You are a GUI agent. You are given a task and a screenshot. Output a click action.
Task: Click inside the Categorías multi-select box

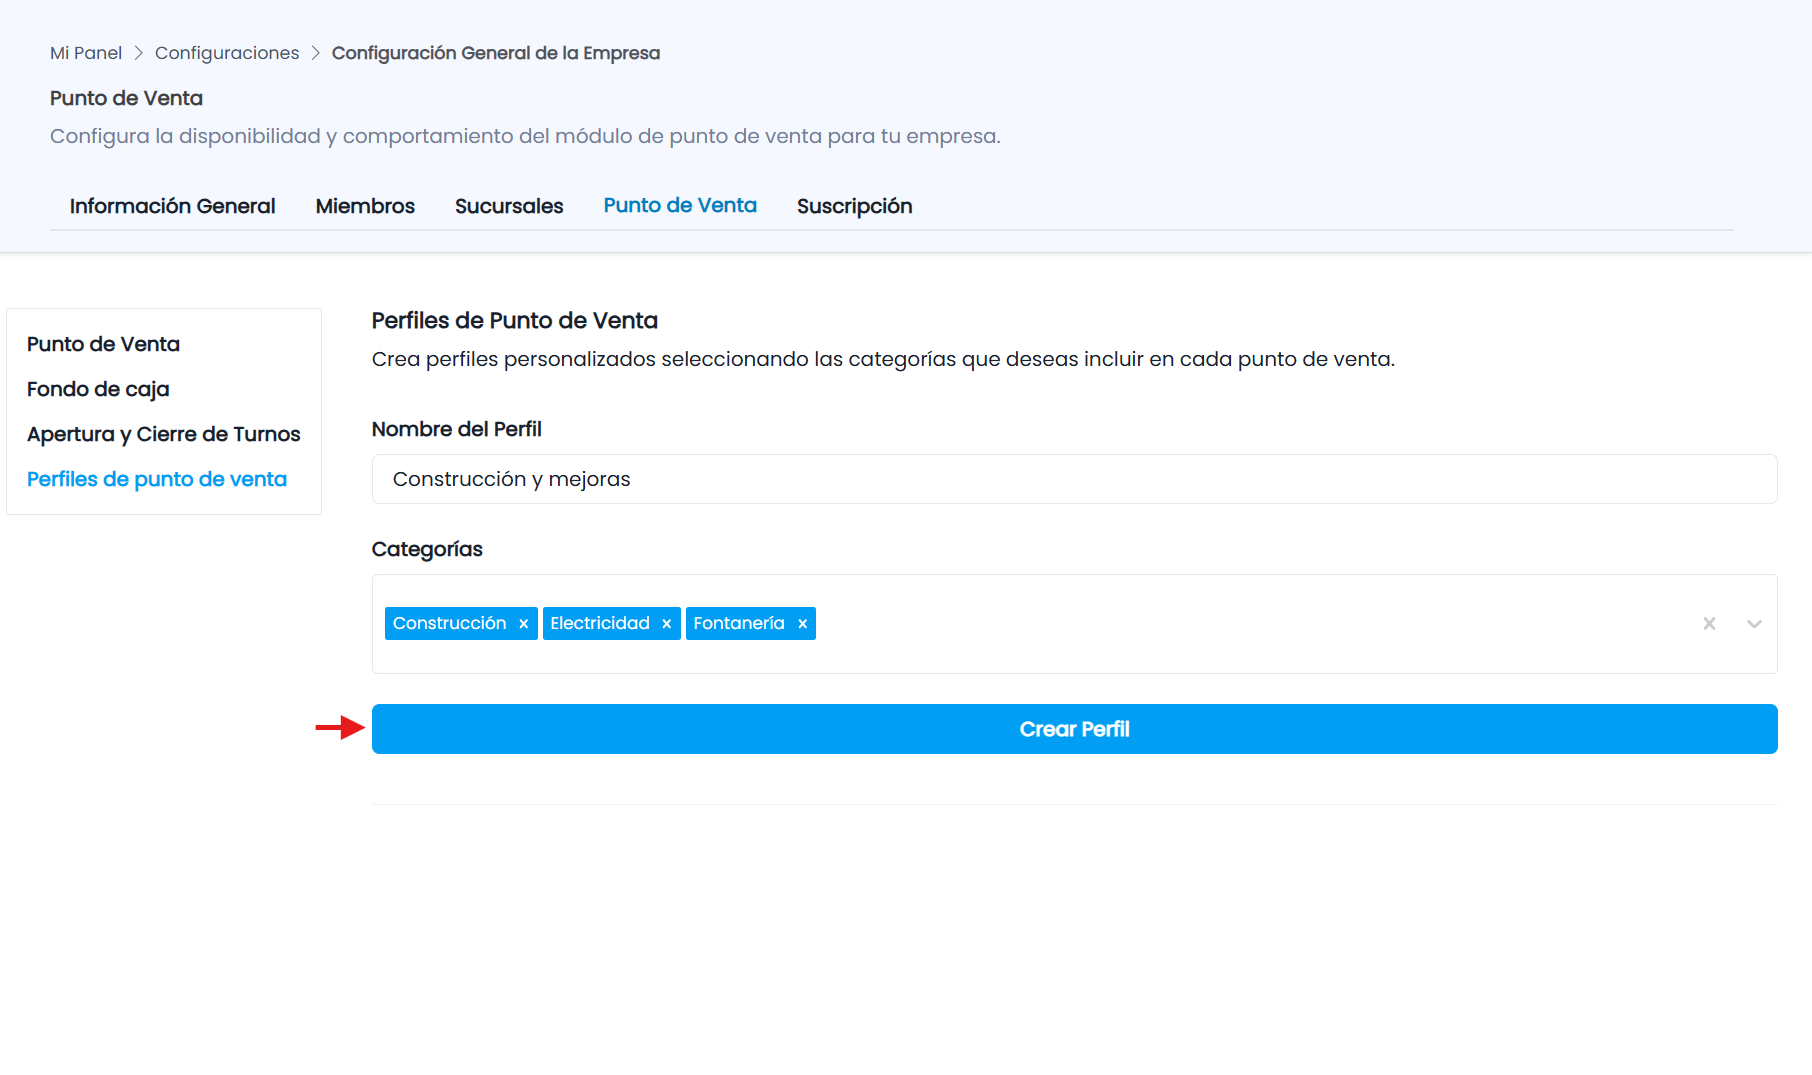click(x=1075, y=624)
